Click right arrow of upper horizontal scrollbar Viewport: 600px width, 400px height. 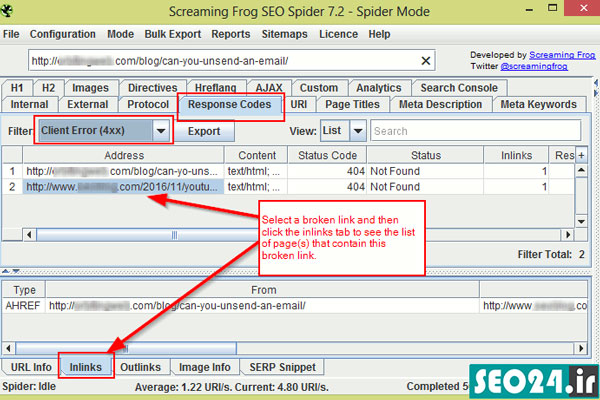[x=568, y=234]
